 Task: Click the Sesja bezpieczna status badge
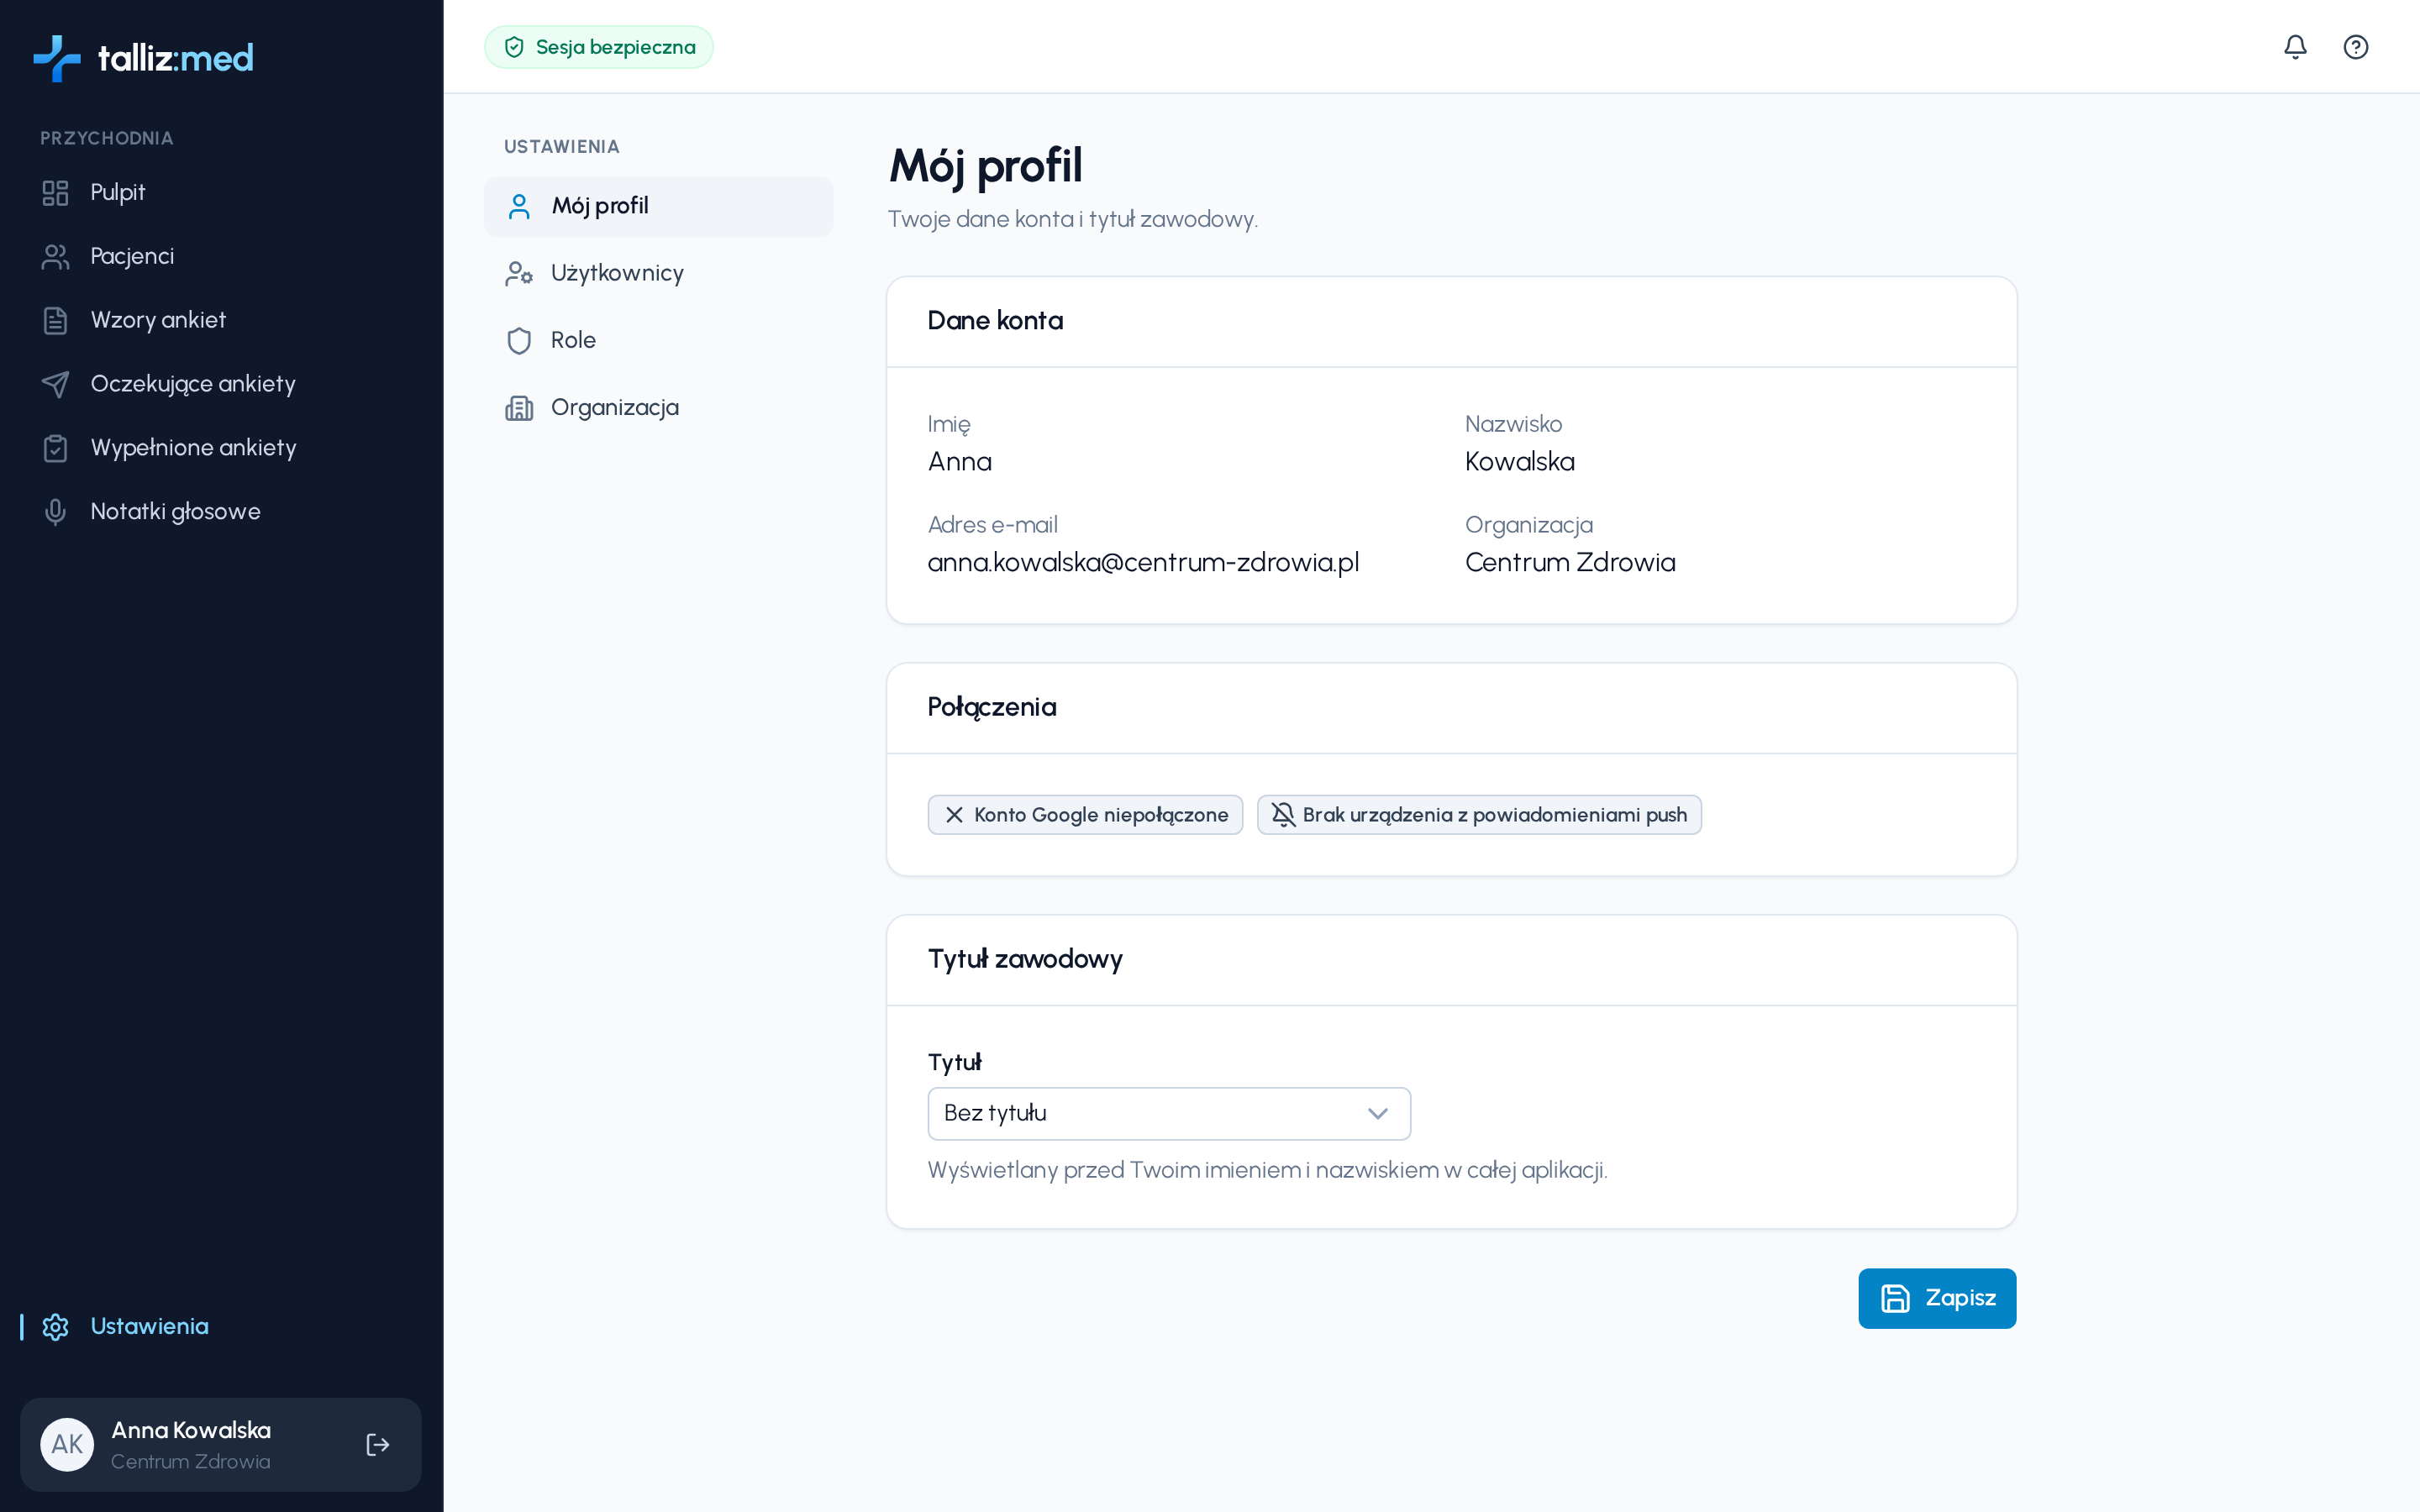pos(598,47)
